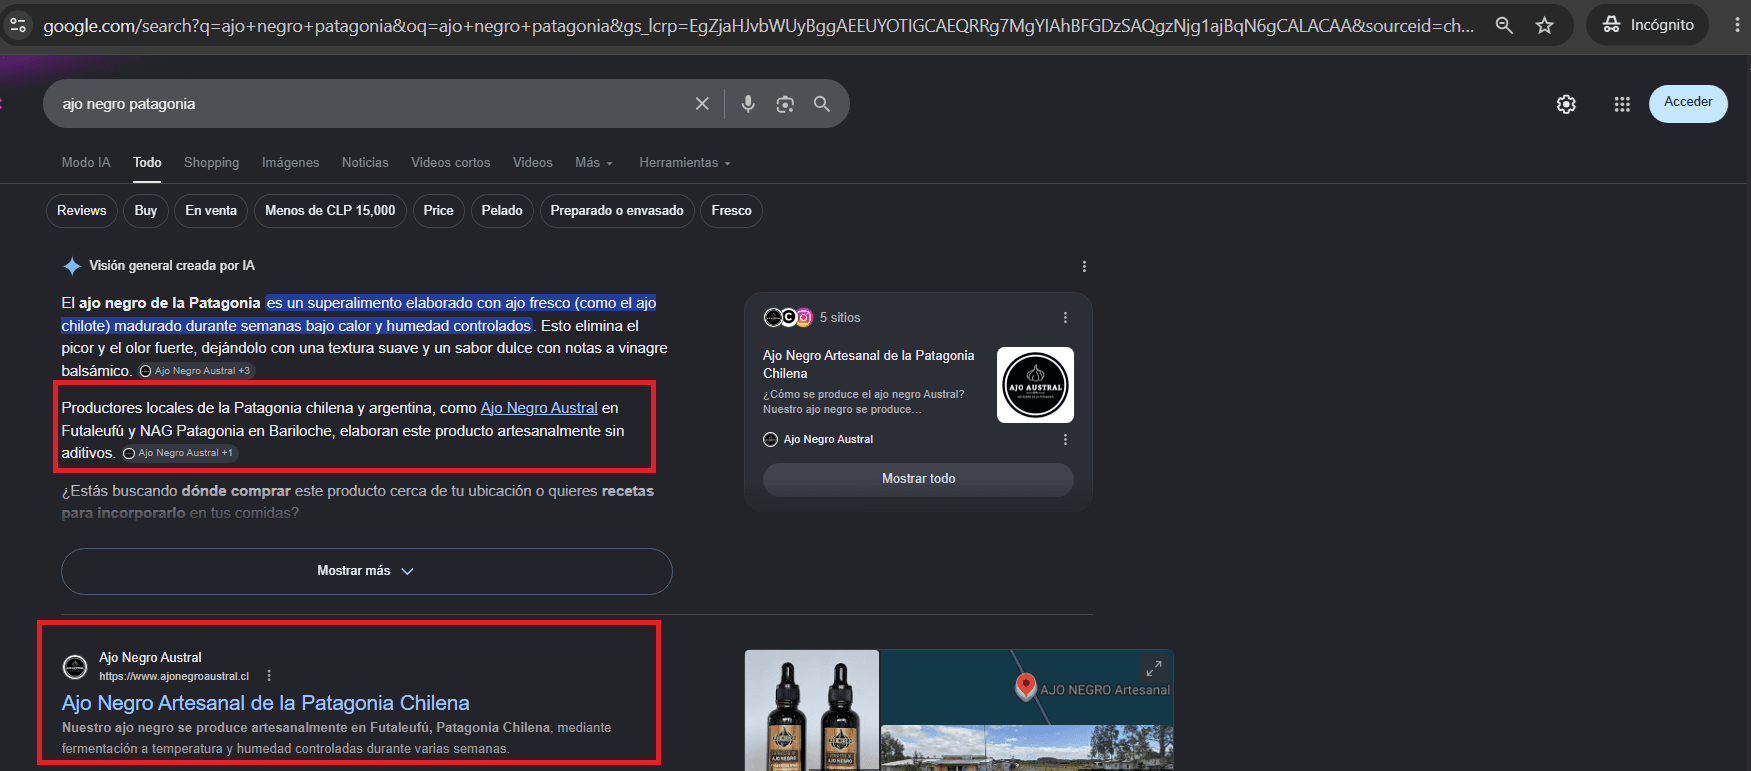Open the AI overview three-dot options

click(x=1084, y=266)
